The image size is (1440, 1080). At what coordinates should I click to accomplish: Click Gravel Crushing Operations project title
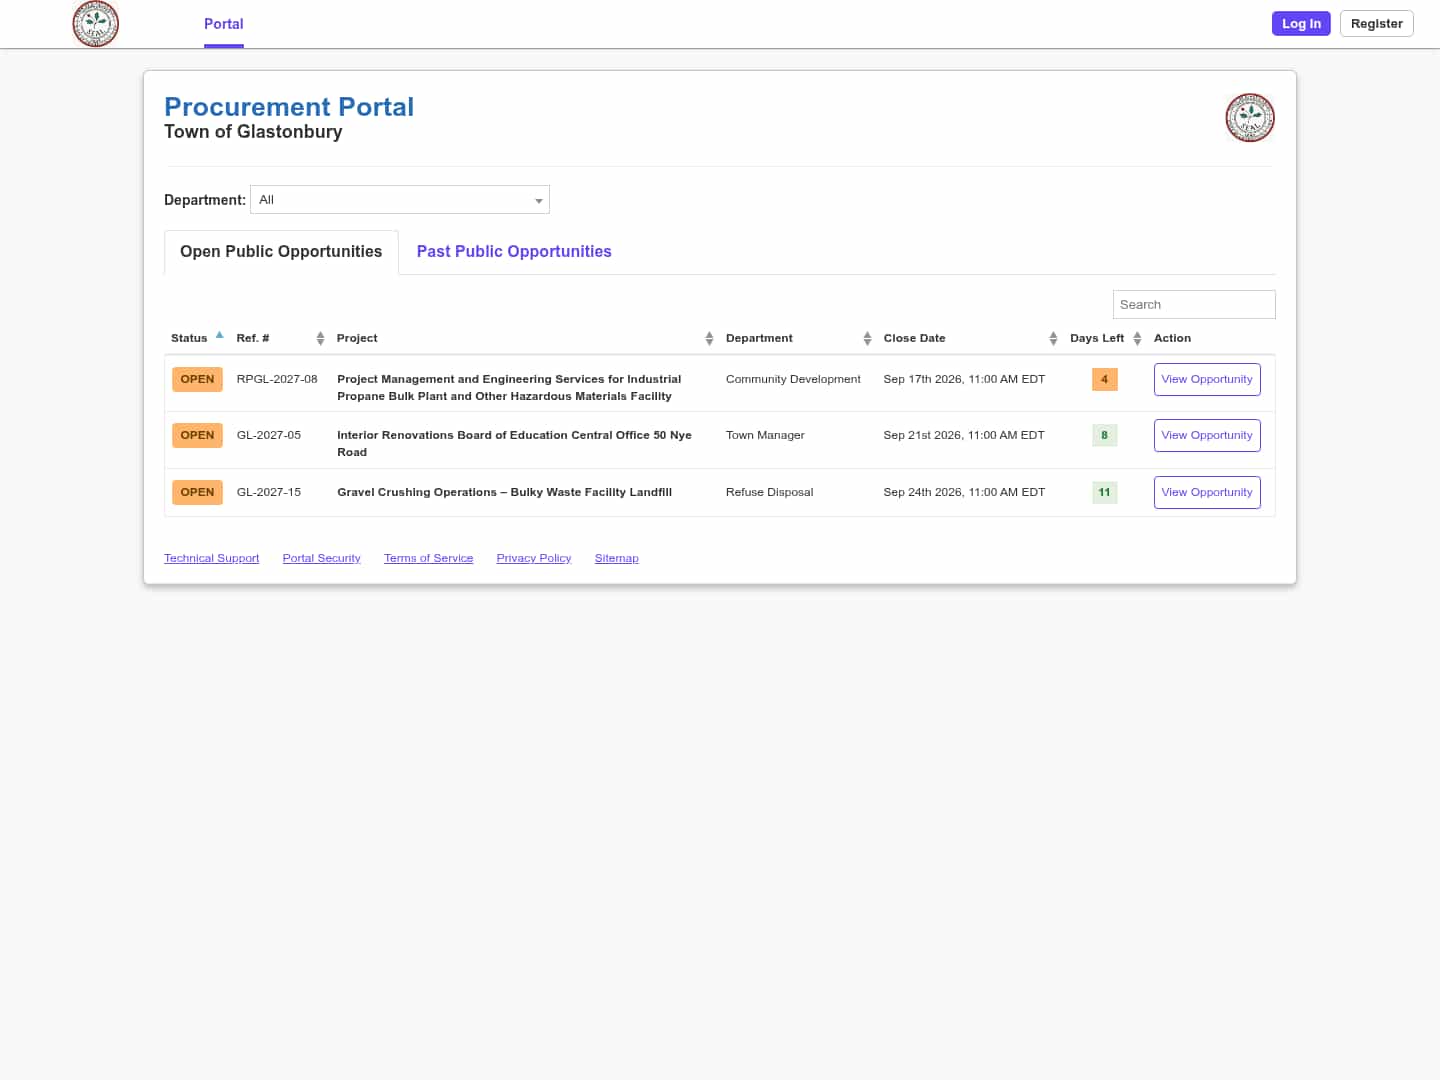[504, 492]
